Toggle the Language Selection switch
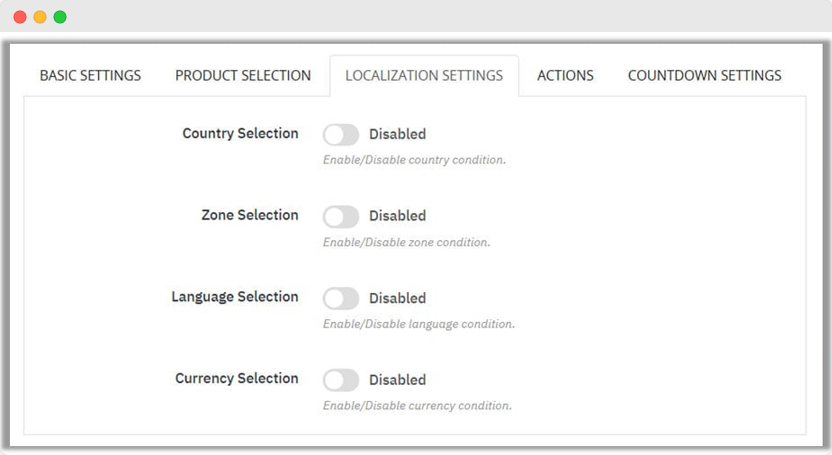Viewport: 832px width, 455px height. 341,298
